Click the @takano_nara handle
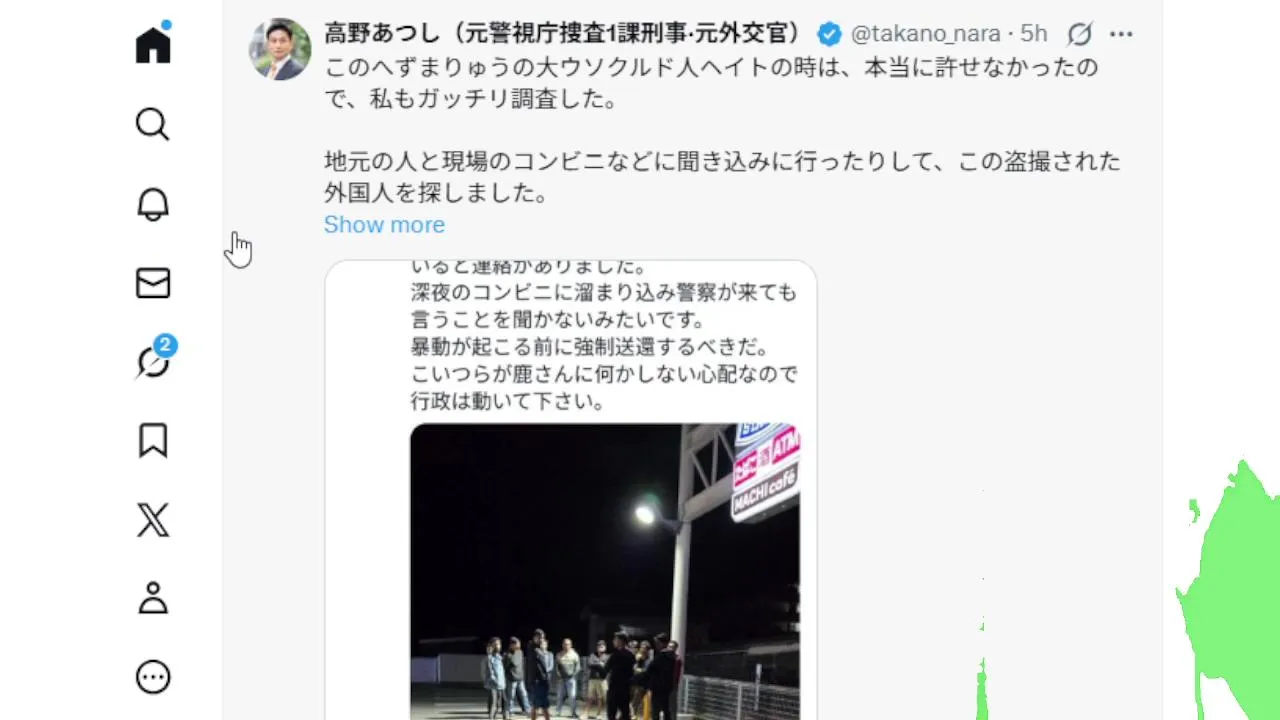Viewport: 1280px width, 720px height. (x=926, y=34)
